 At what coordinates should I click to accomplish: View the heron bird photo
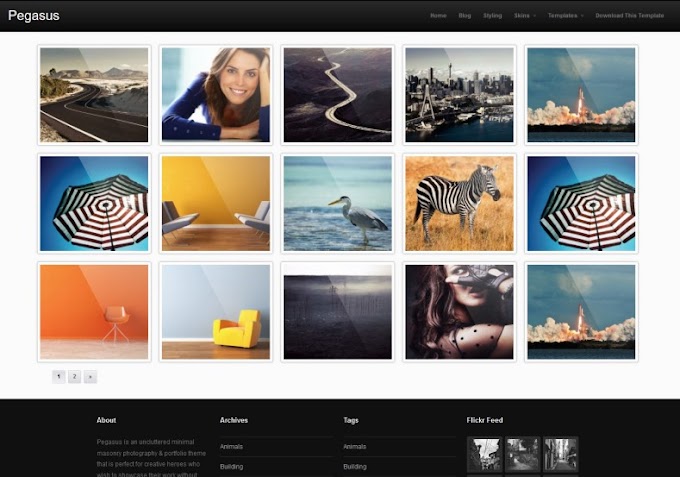click(337, 203)
